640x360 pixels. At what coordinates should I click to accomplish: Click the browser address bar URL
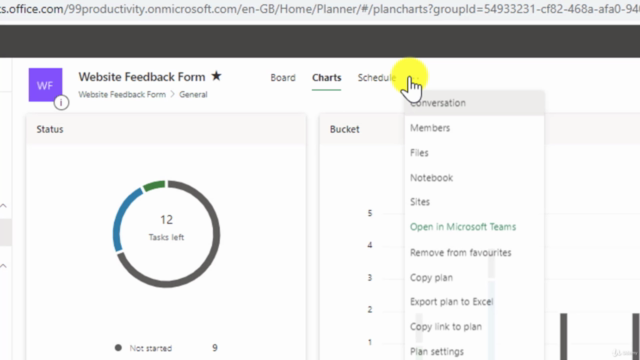[320, 9]
